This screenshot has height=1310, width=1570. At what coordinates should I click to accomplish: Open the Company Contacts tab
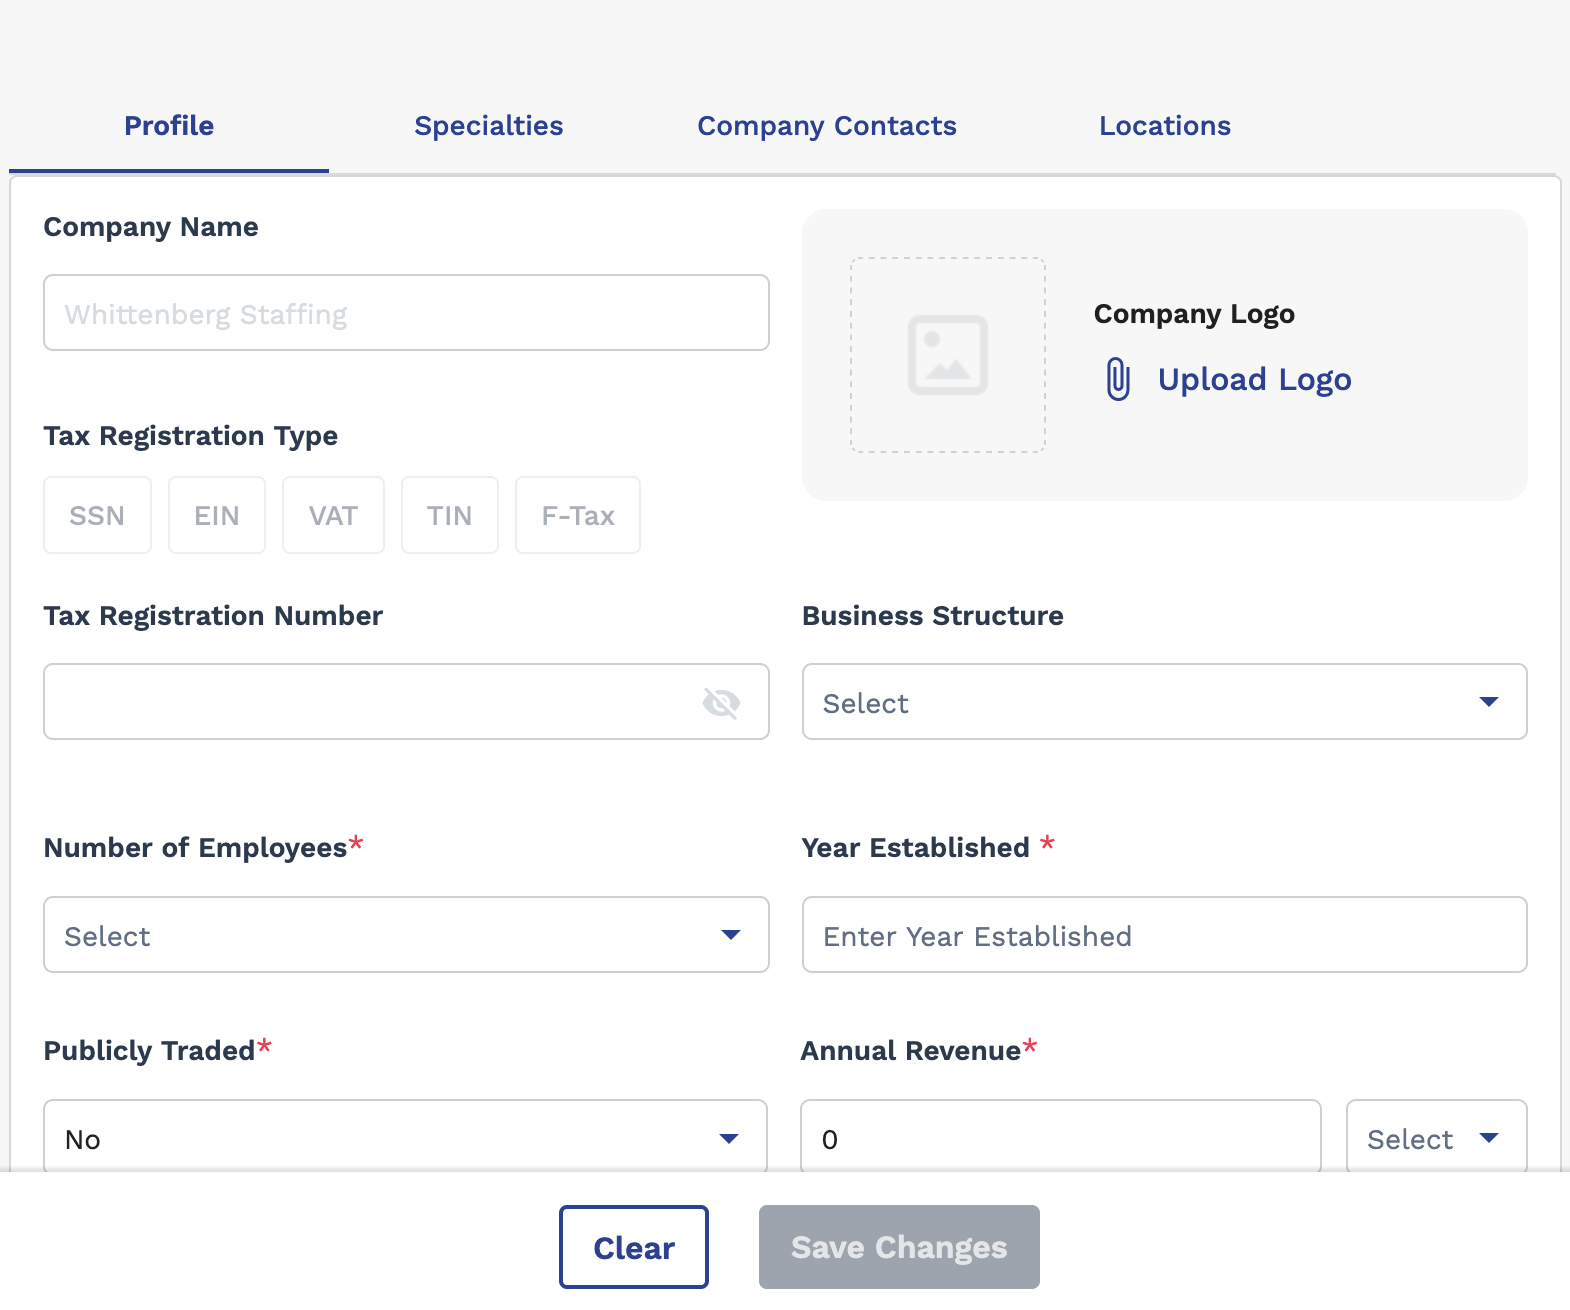(827, 126)
